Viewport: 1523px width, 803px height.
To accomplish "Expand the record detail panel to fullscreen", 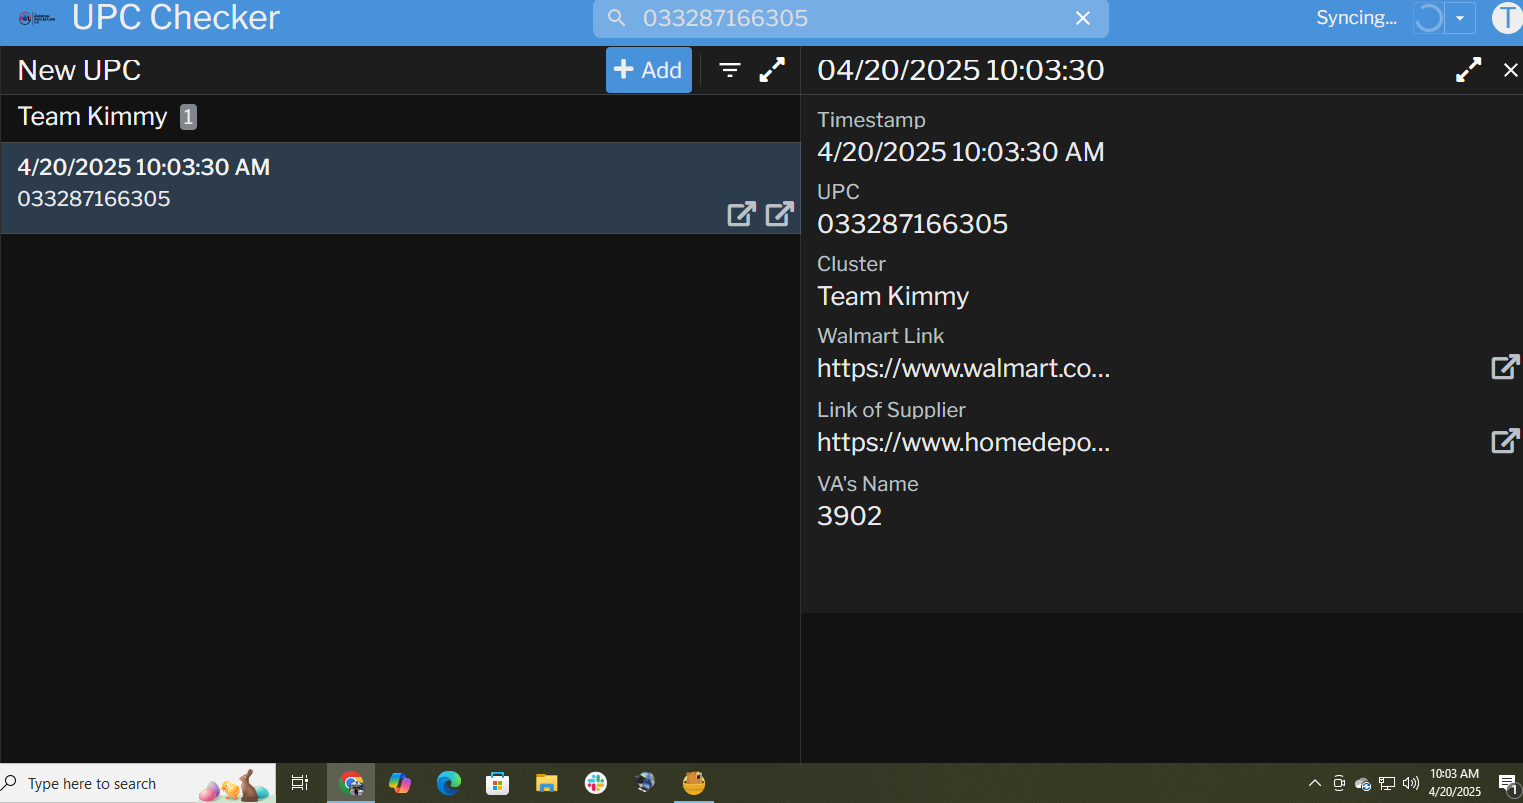I will (1468, 70).
